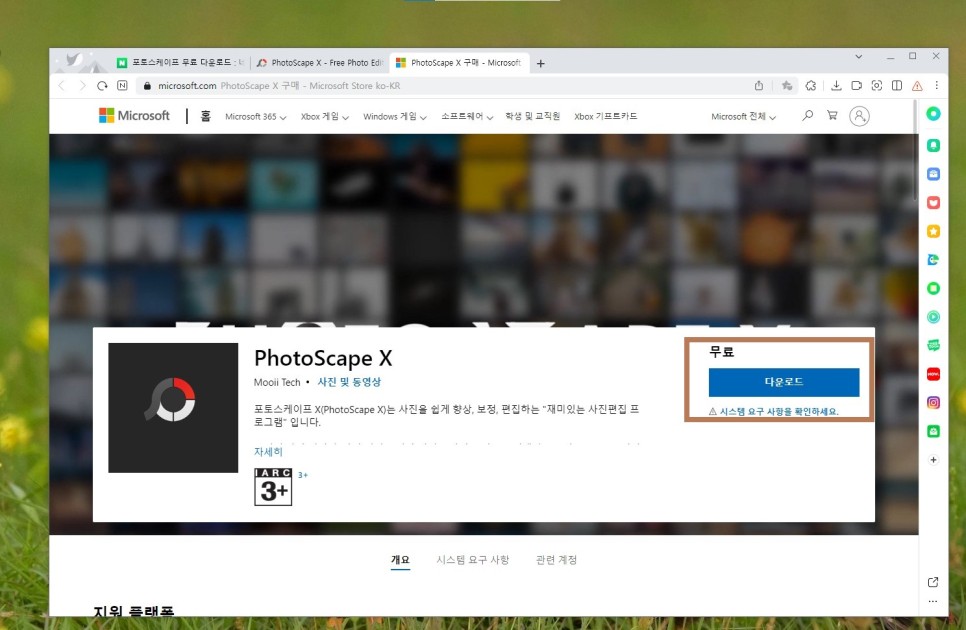Open the shopping cart icon
Screen dimensions: 966x630
point(832,115)
